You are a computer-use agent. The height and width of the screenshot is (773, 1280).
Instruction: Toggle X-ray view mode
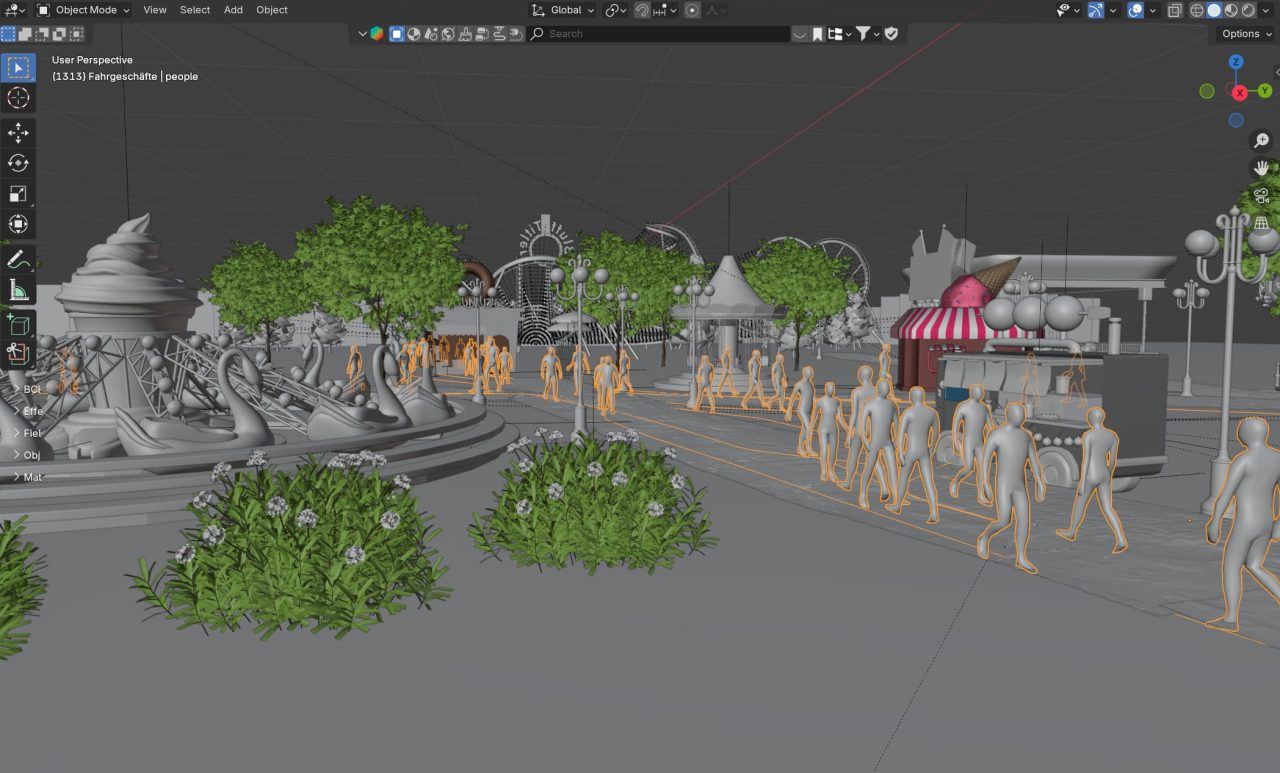pyautogui.click(x=1175, y=10)
